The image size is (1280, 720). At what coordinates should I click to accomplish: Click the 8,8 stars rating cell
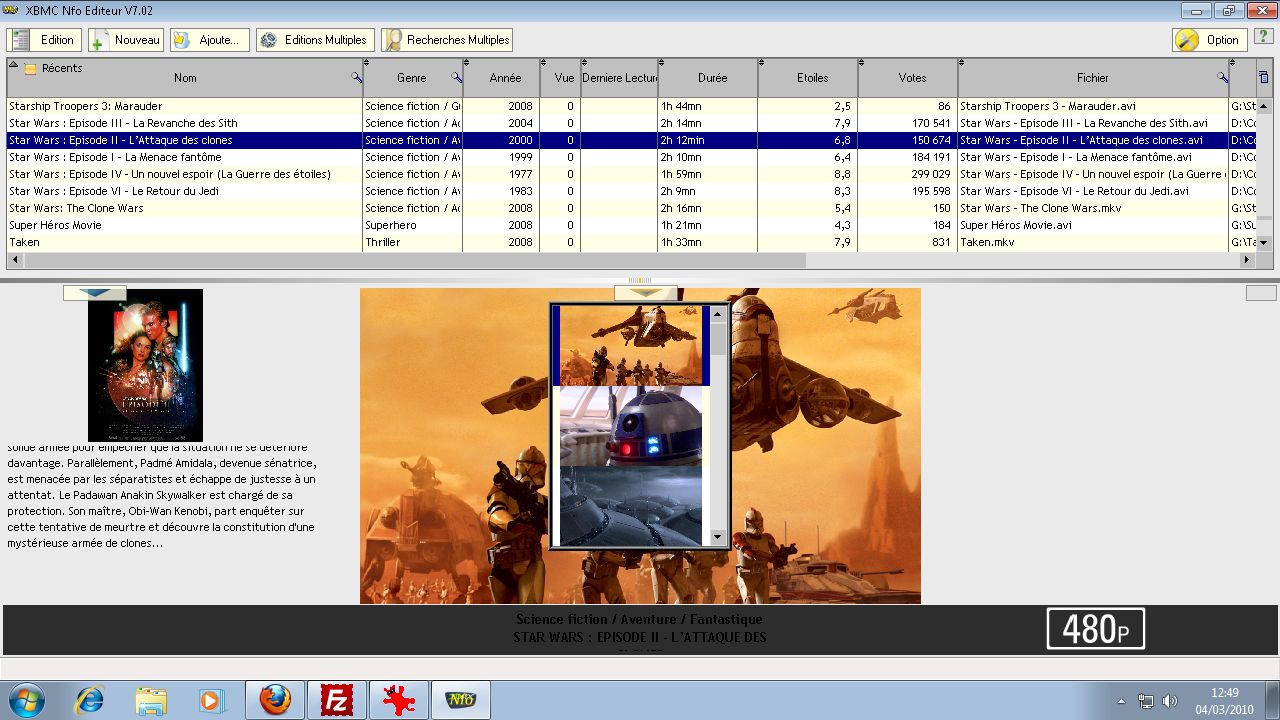(808, 174)
